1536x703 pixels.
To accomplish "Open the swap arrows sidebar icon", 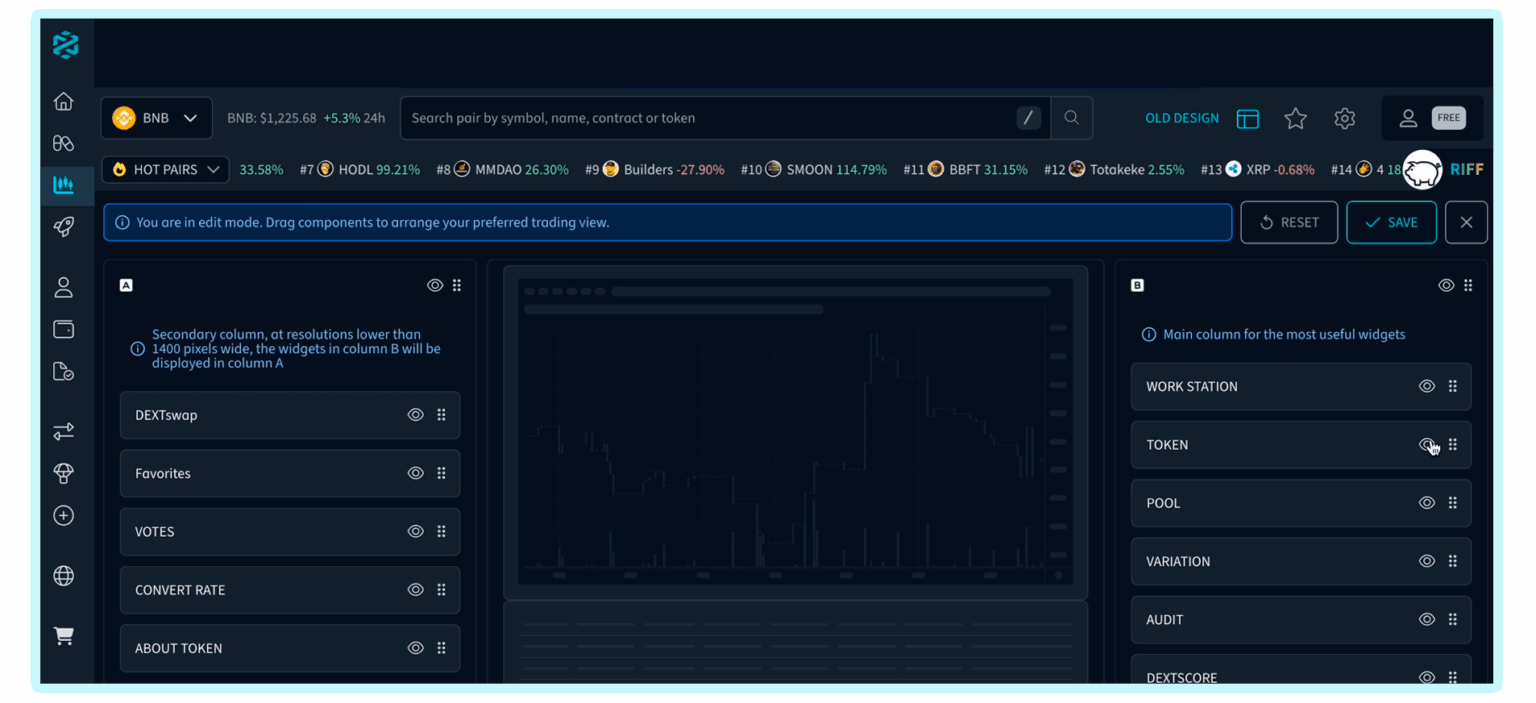I will (x=63, y=431).
